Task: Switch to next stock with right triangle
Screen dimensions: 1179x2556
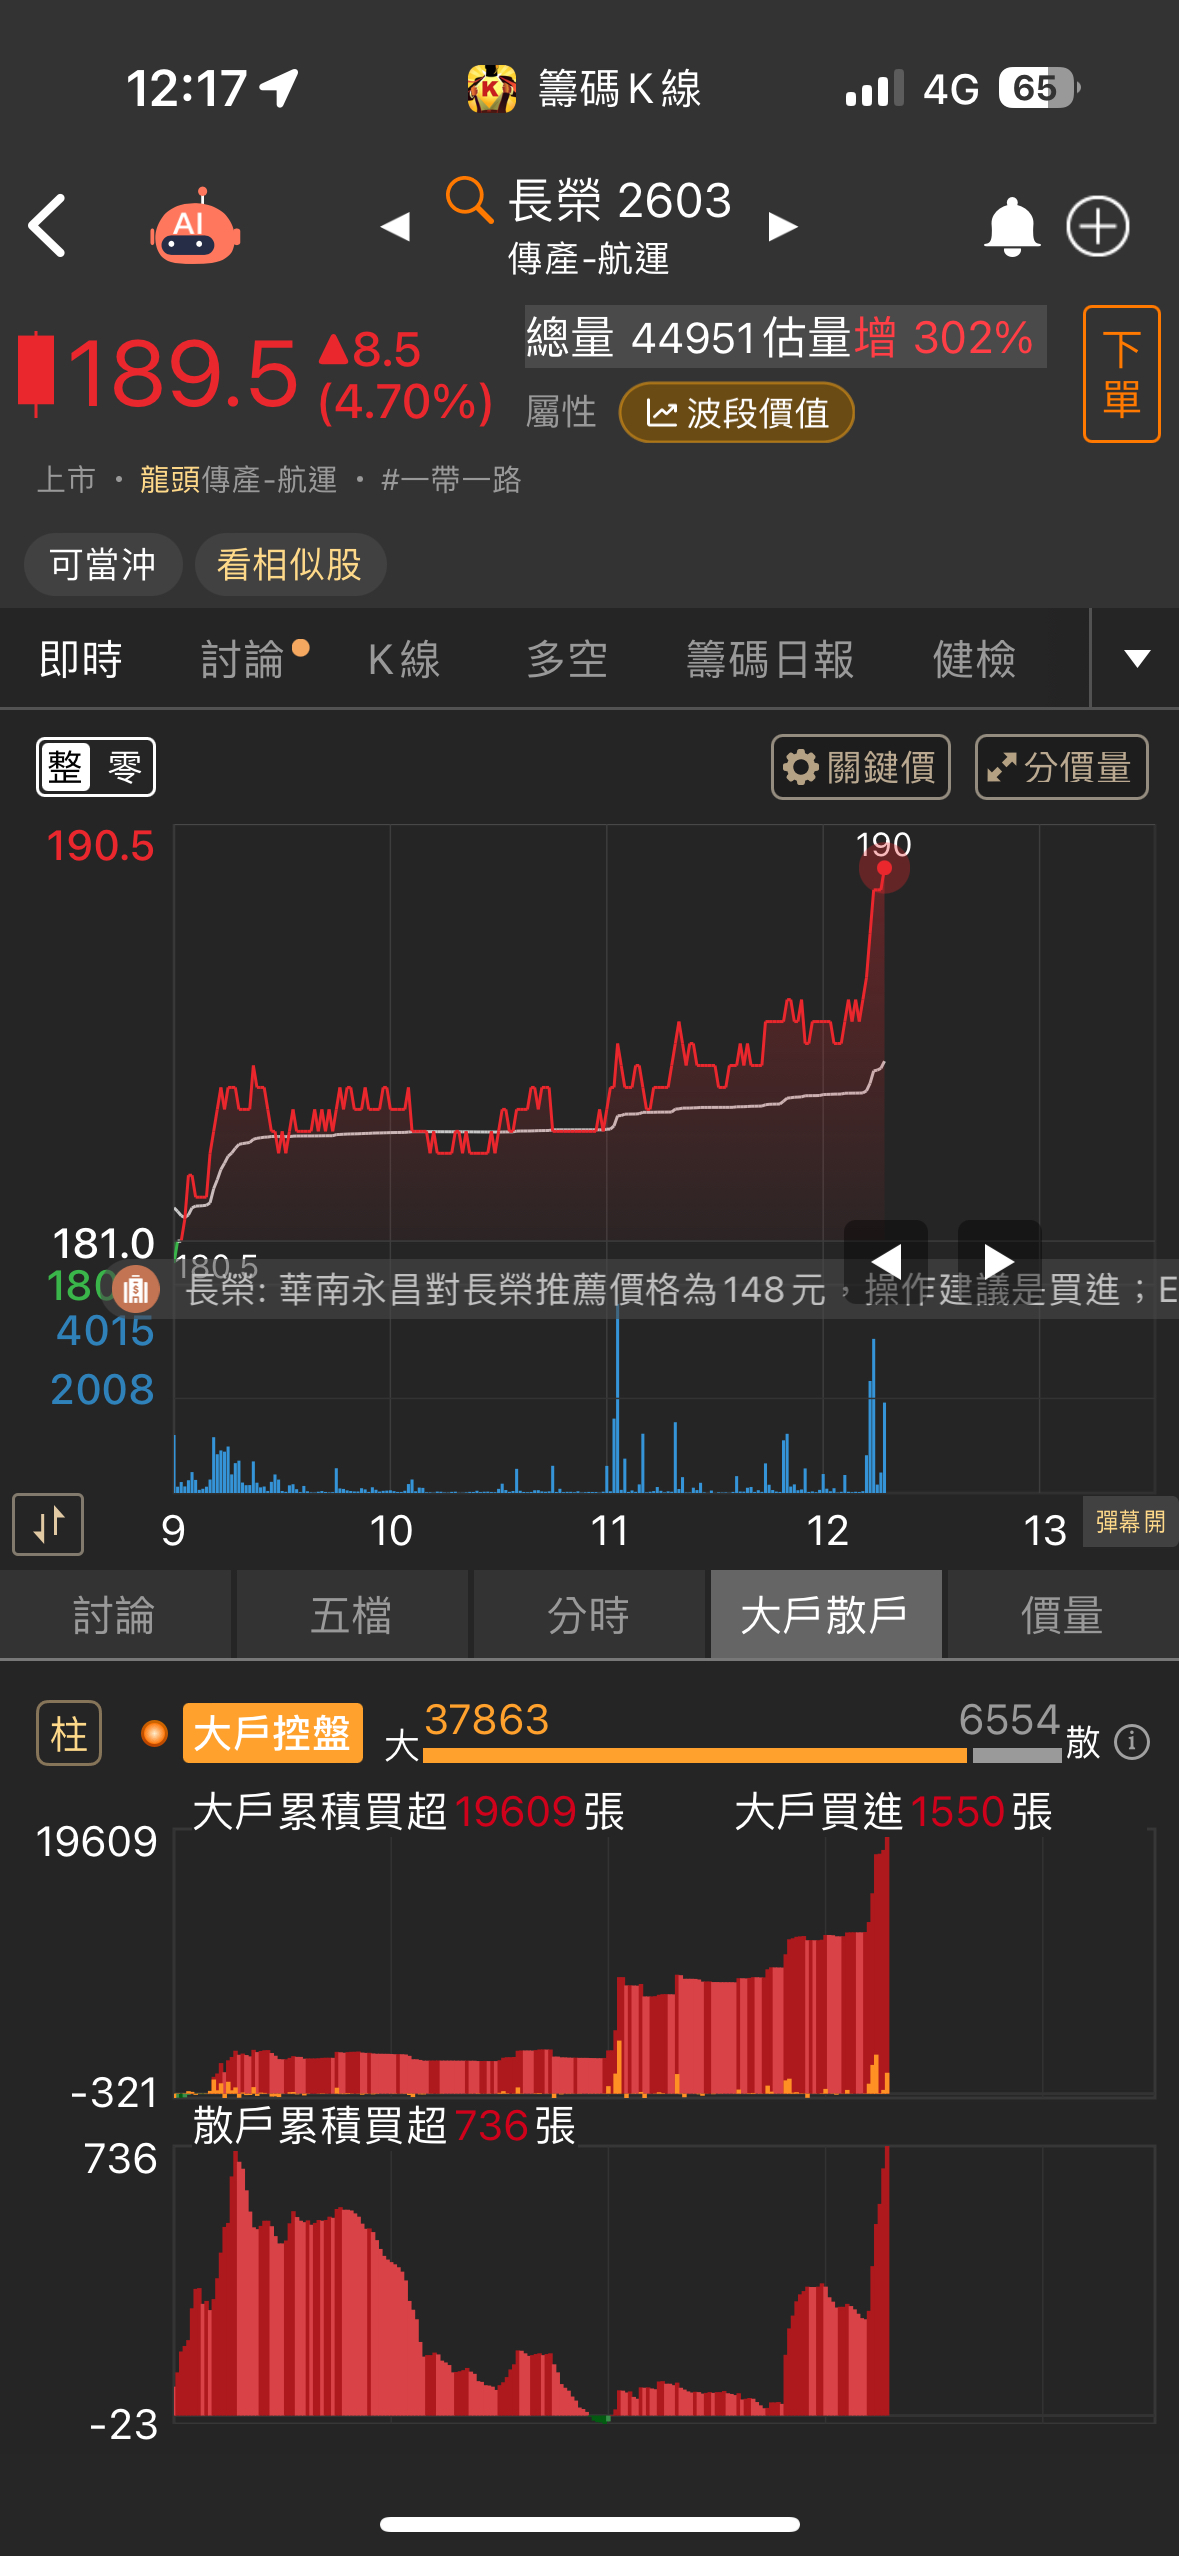Action: [782, 227]
